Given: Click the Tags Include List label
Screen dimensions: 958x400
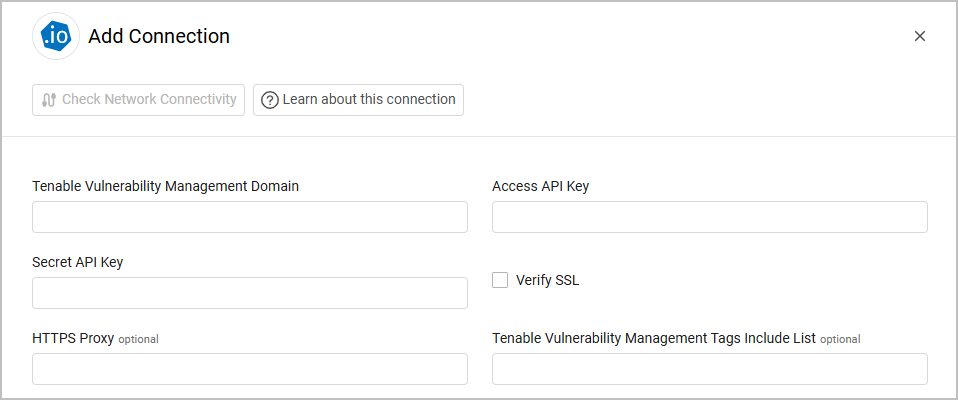Looking at the screenshot, I should (654, 338).
